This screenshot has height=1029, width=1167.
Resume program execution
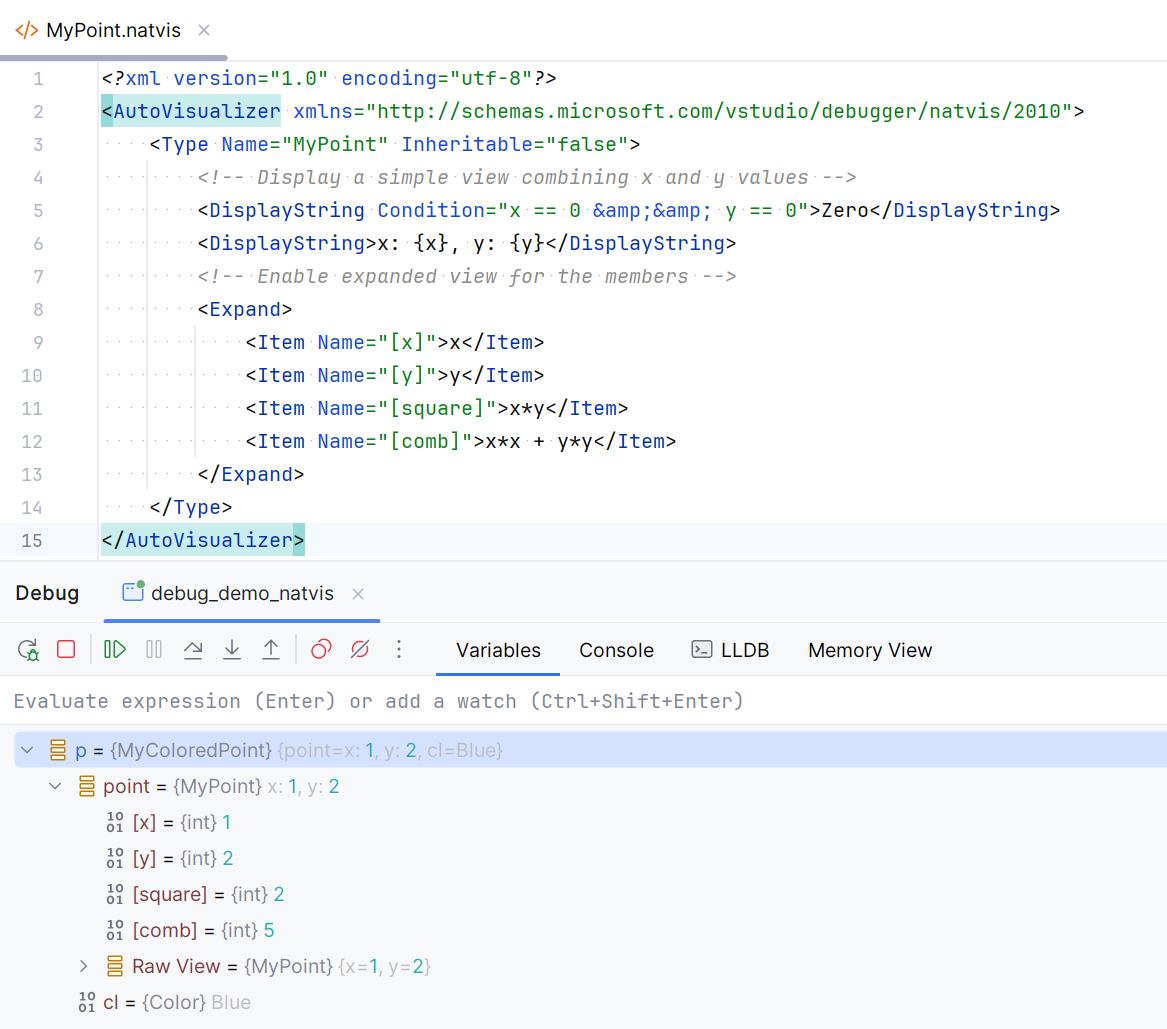click(113, 649)
